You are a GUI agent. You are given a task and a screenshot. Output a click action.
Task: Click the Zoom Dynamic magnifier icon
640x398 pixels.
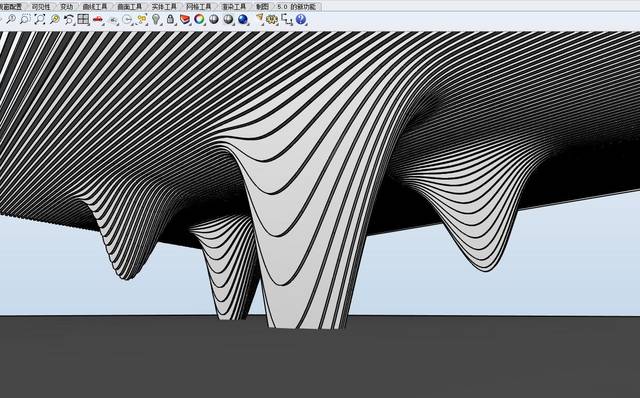pos(11,19)
